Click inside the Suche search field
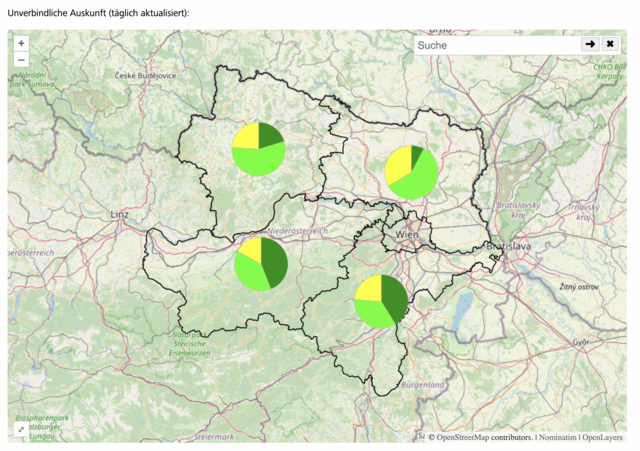The width and height of the screenshot is (640, 451). pos(497,46)
